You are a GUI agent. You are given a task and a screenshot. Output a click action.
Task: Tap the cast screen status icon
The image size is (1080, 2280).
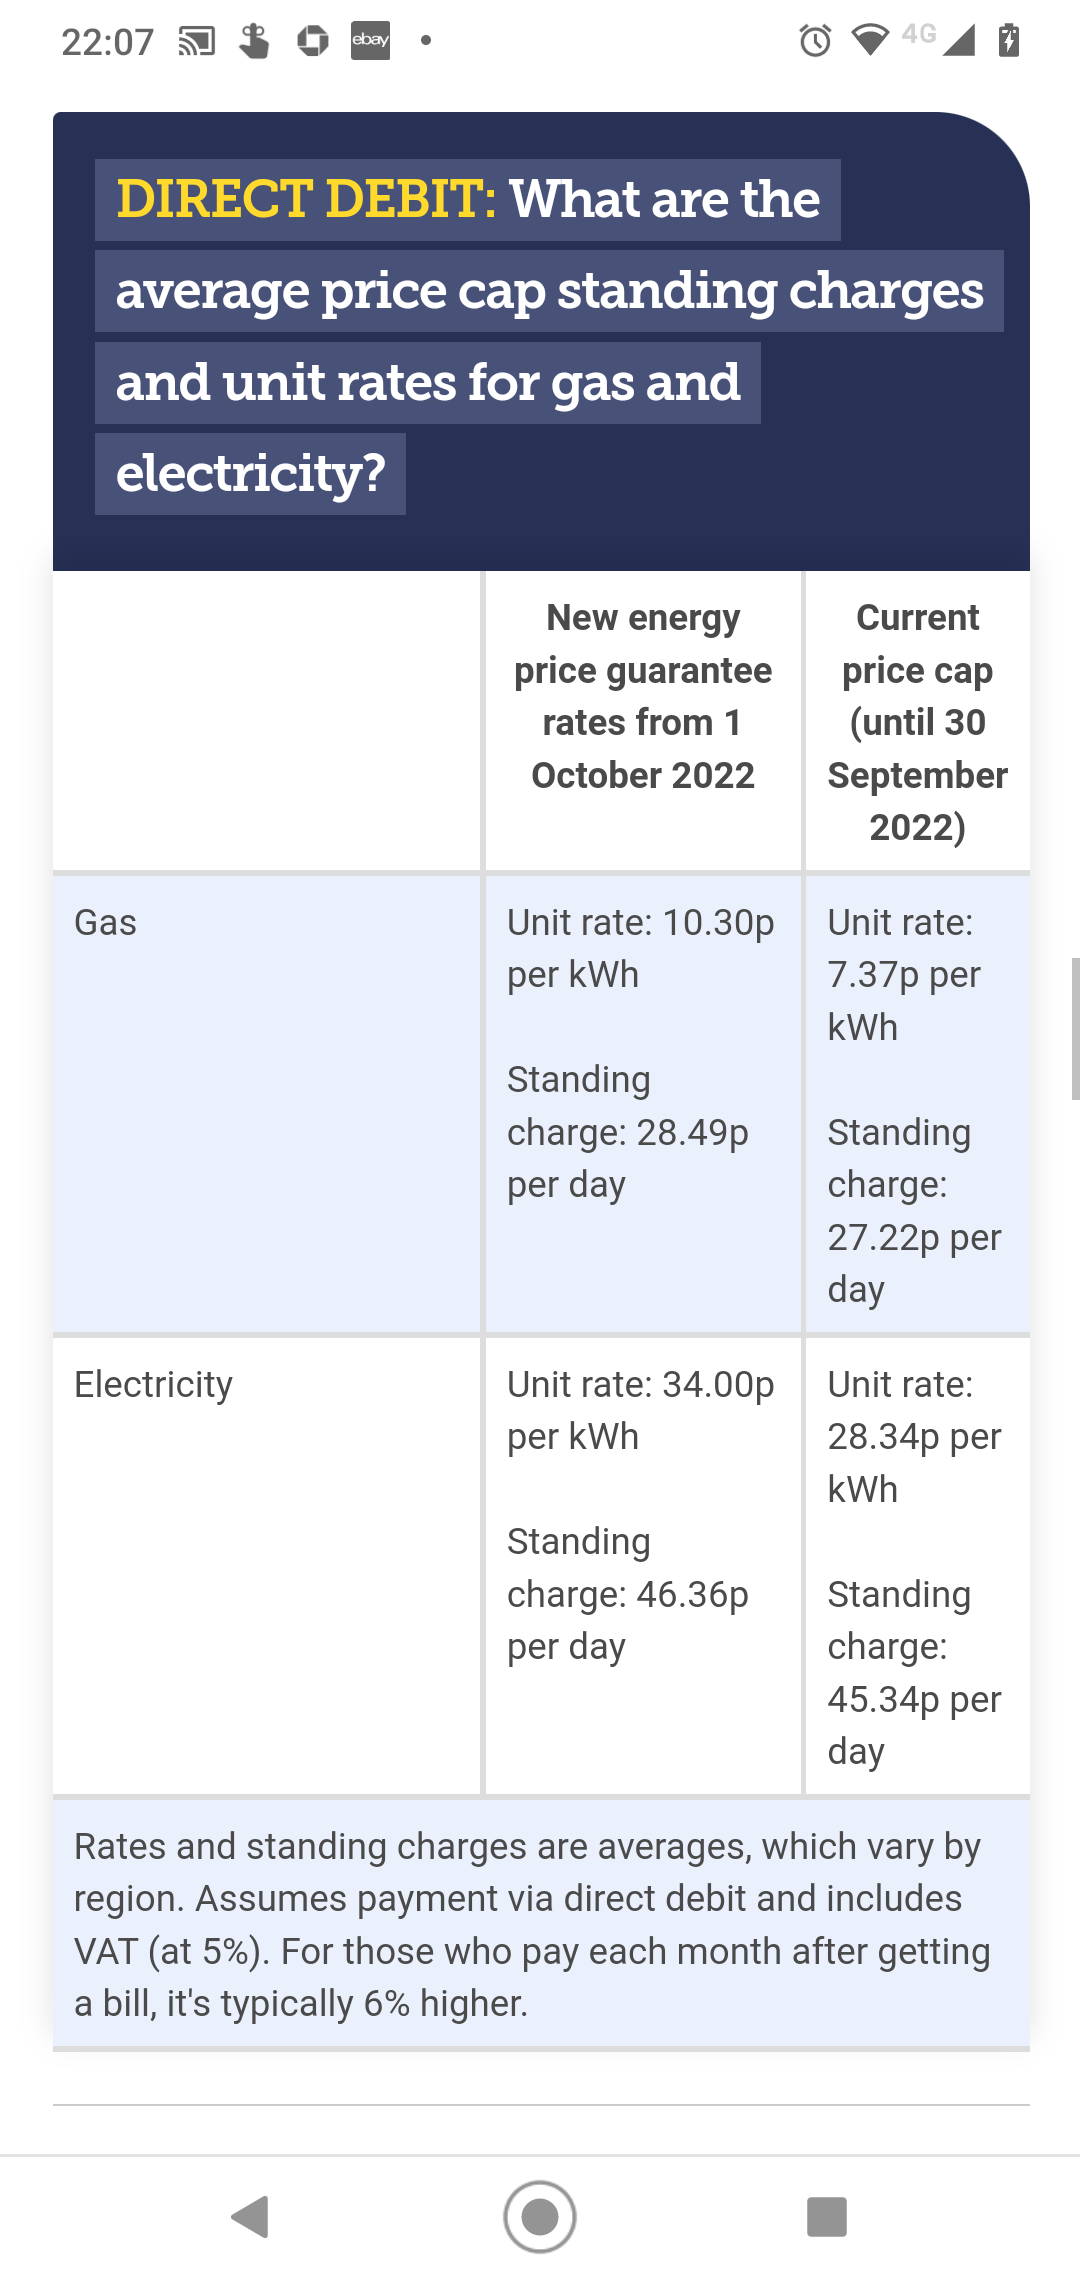(196, 41)
